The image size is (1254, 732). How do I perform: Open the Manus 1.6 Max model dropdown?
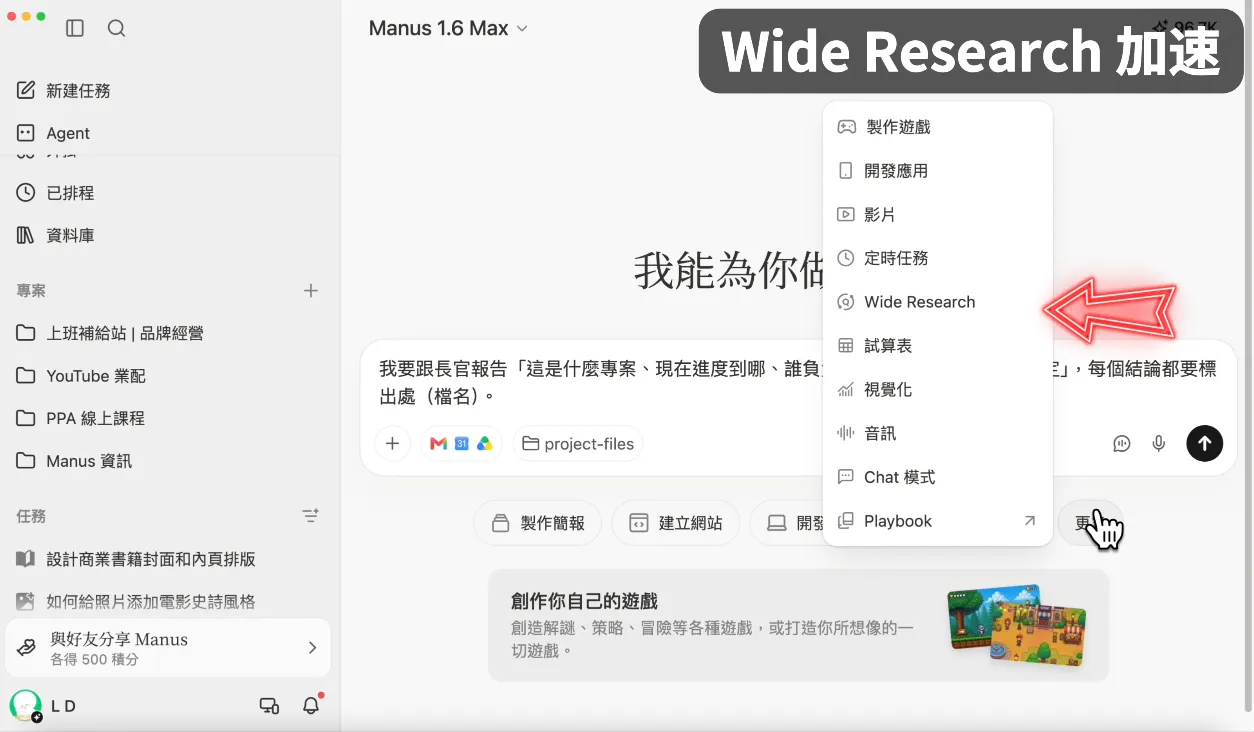(x=448, y=28)
